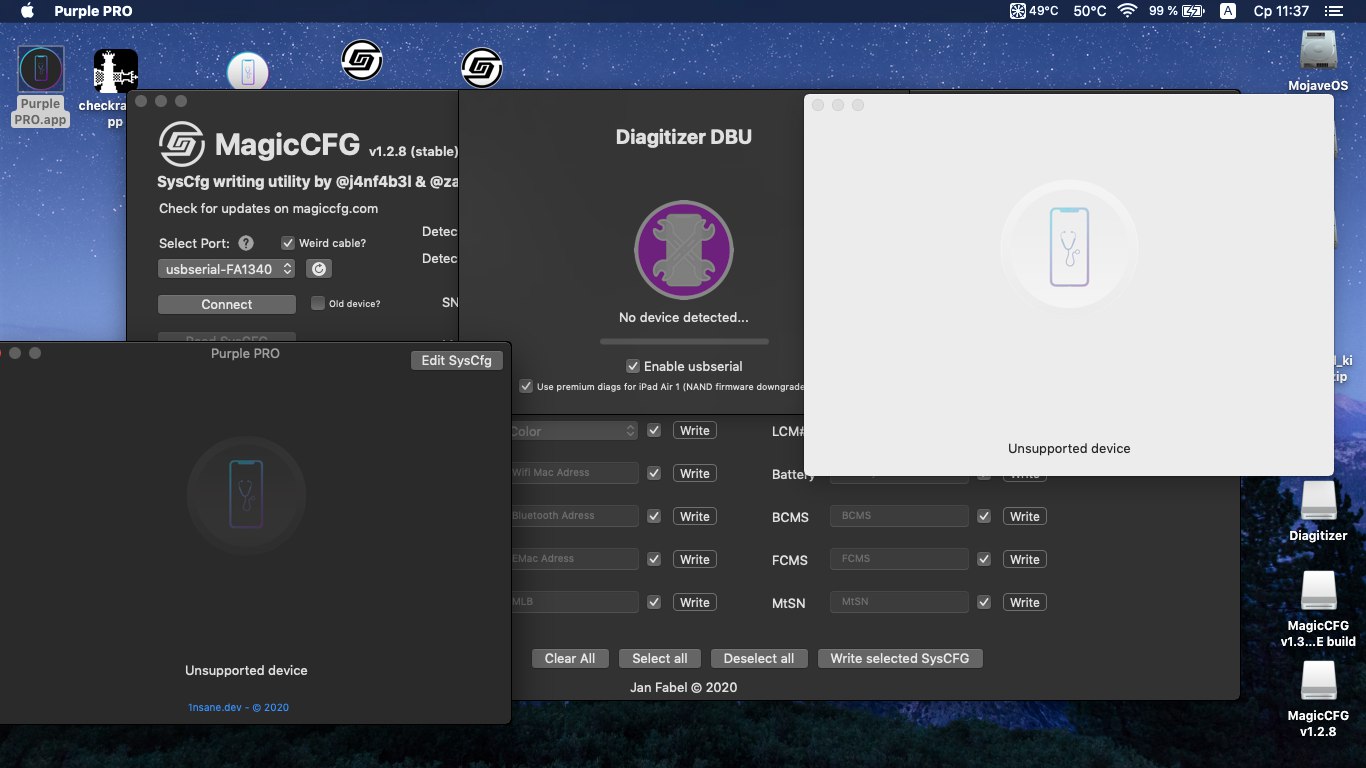The image size is (1366, 768).
Task: Open the Purple PRO application menu
Action: click(93, 11)
